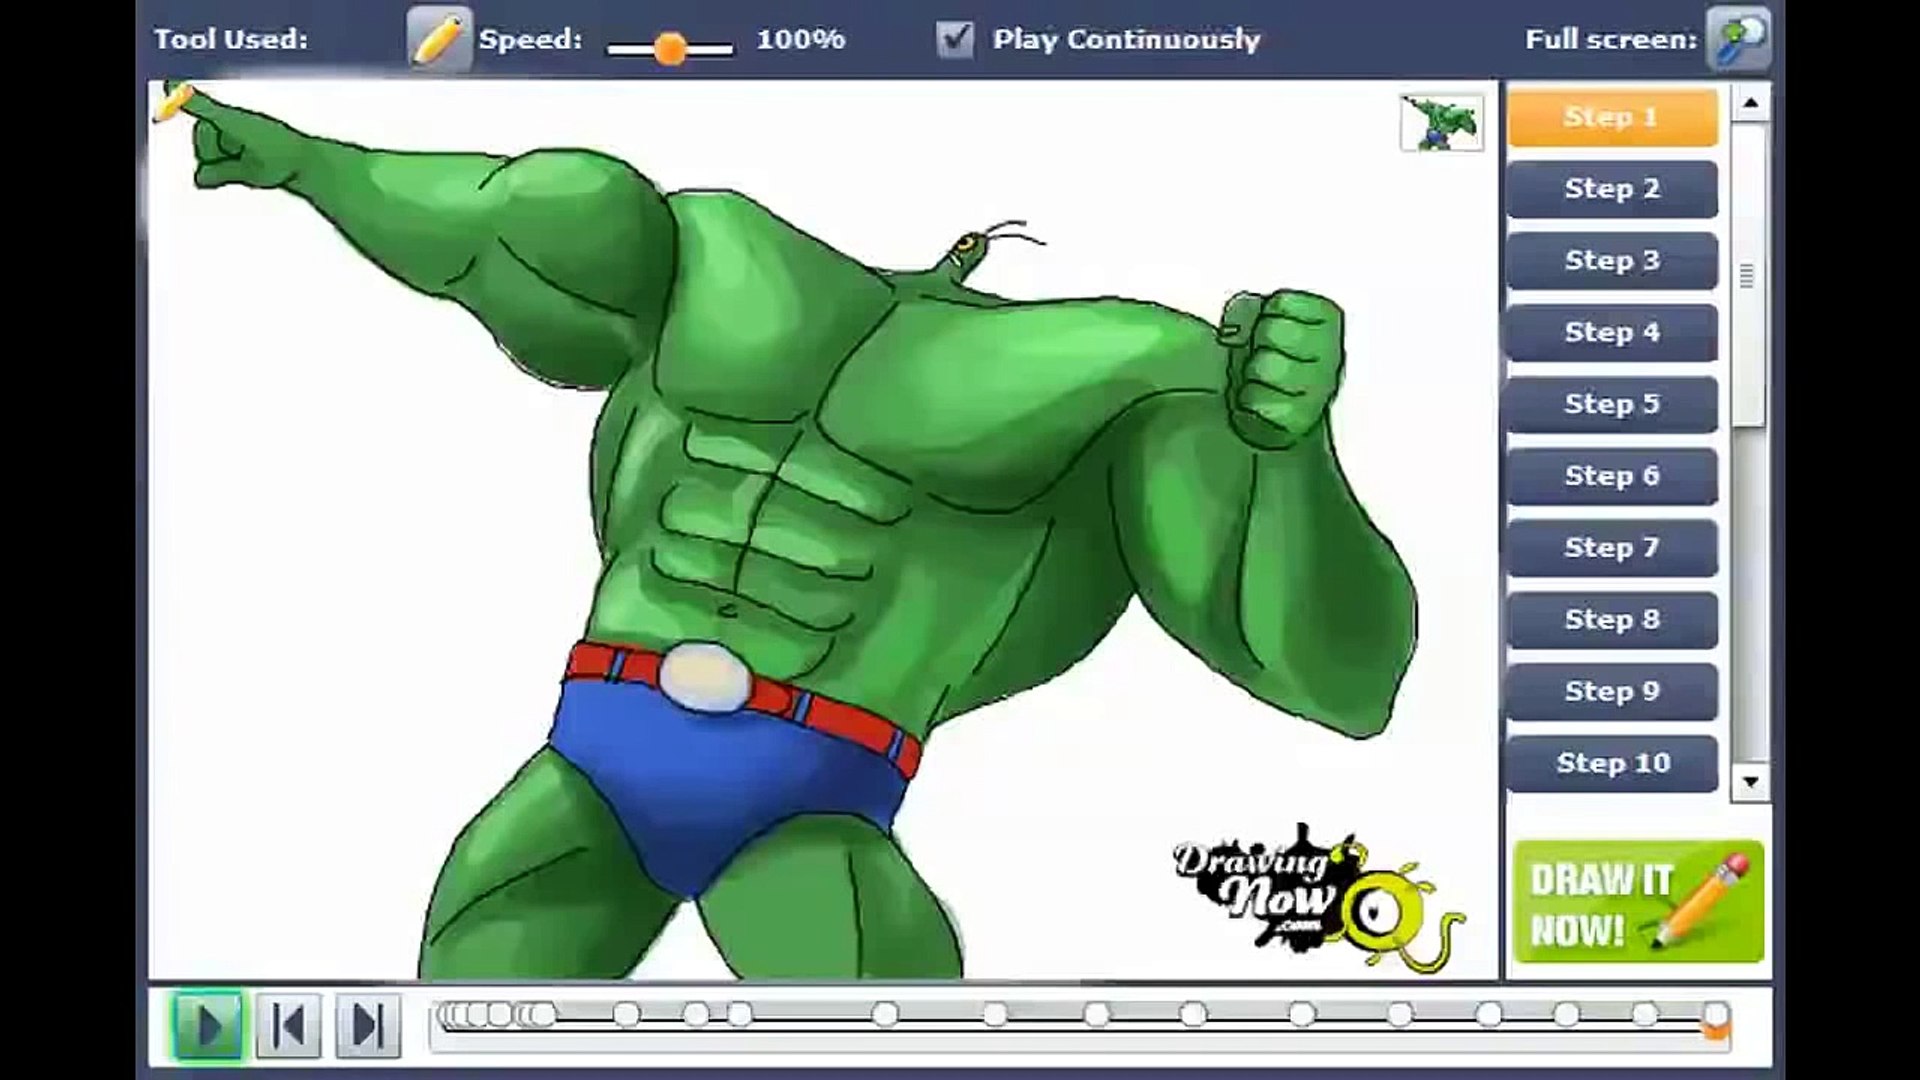Click the play button in the player controls
1920x1080 pixels.
(x=207, y=1026)
